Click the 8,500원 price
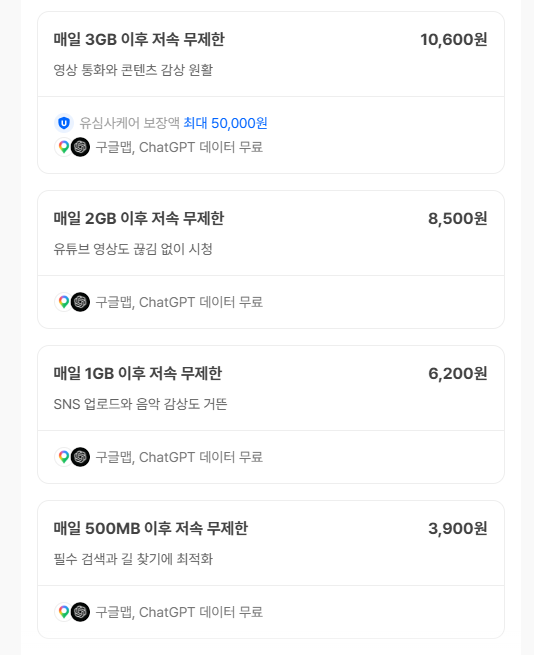Image resolution: width=534 pixels, height=655 pixels. (458, 218)
